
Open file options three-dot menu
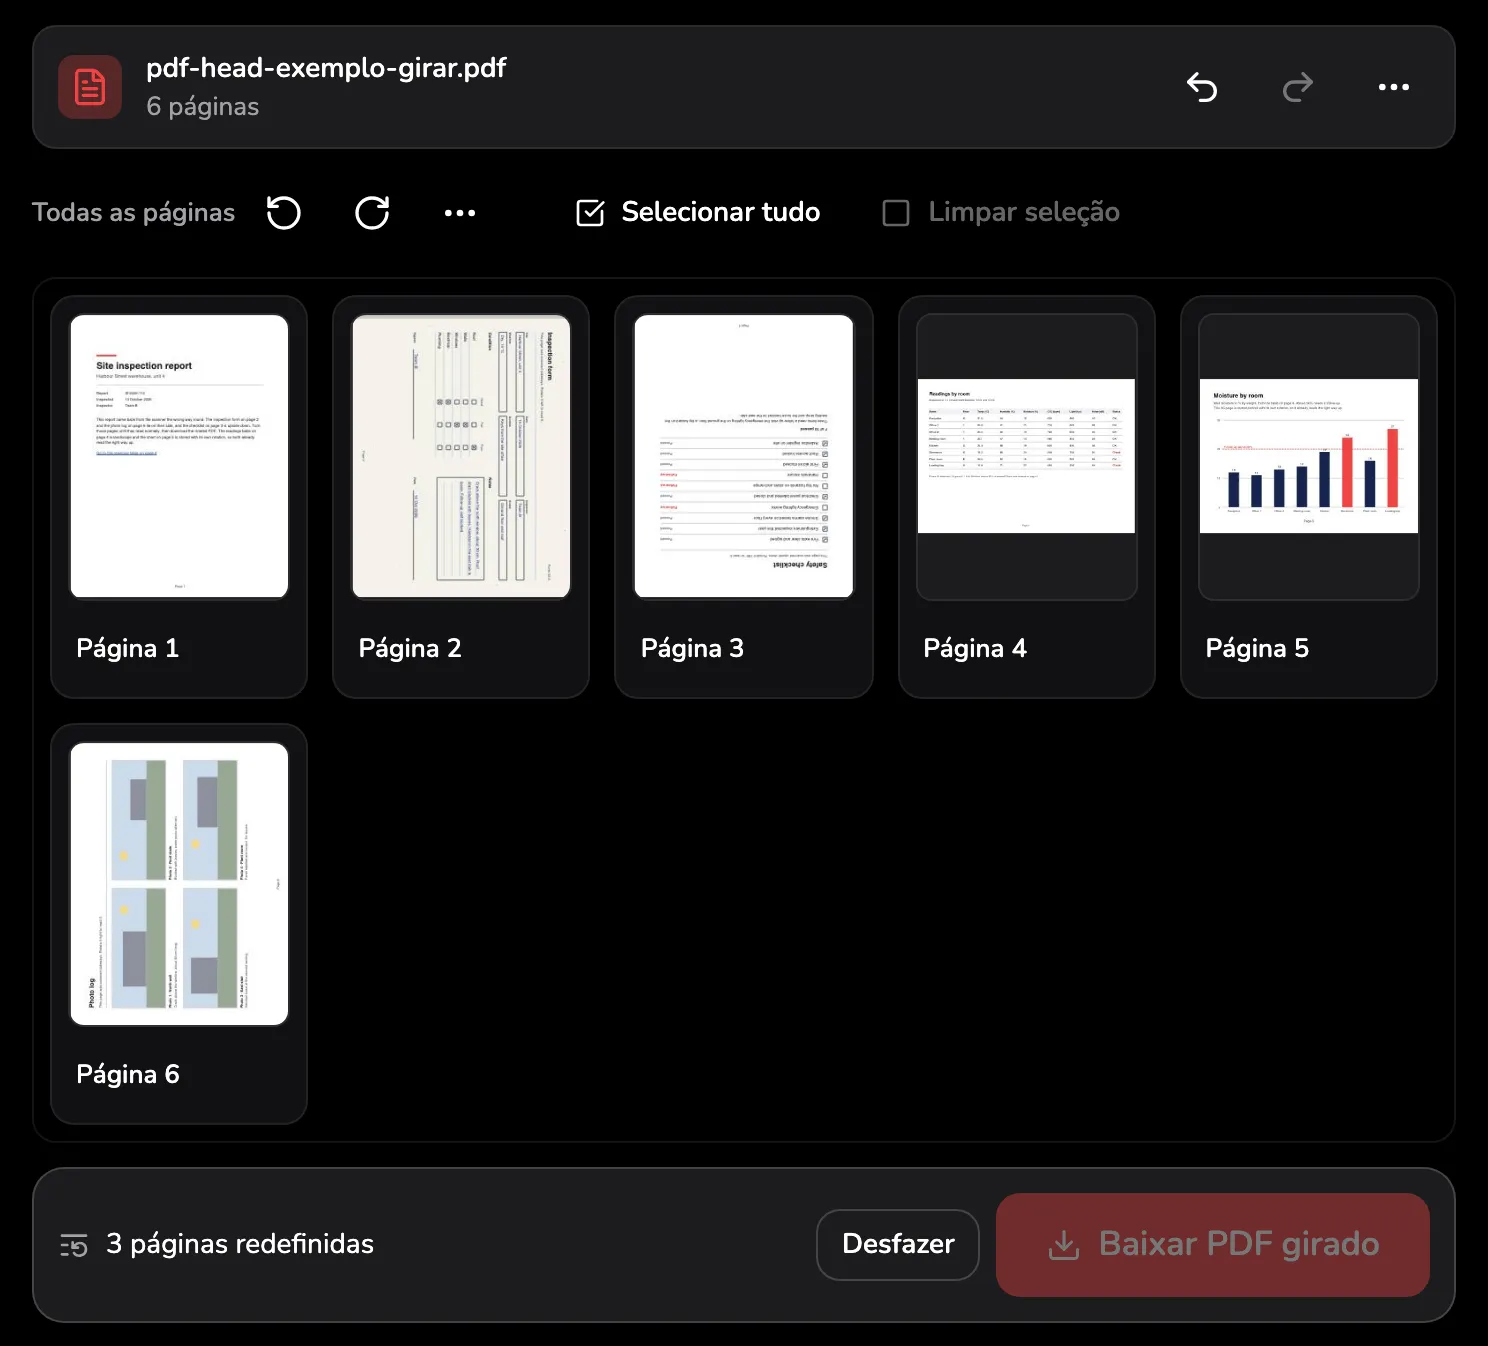[1394, 87]
